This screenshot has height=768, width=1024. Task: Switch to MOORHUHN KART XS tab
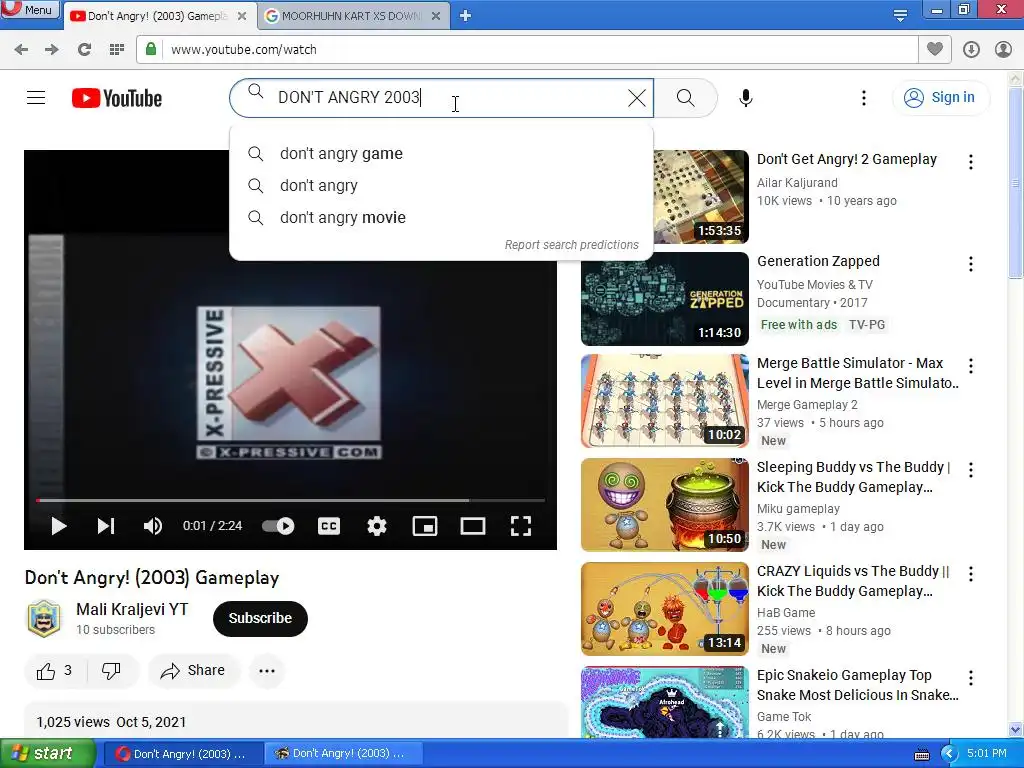(351, 16)
